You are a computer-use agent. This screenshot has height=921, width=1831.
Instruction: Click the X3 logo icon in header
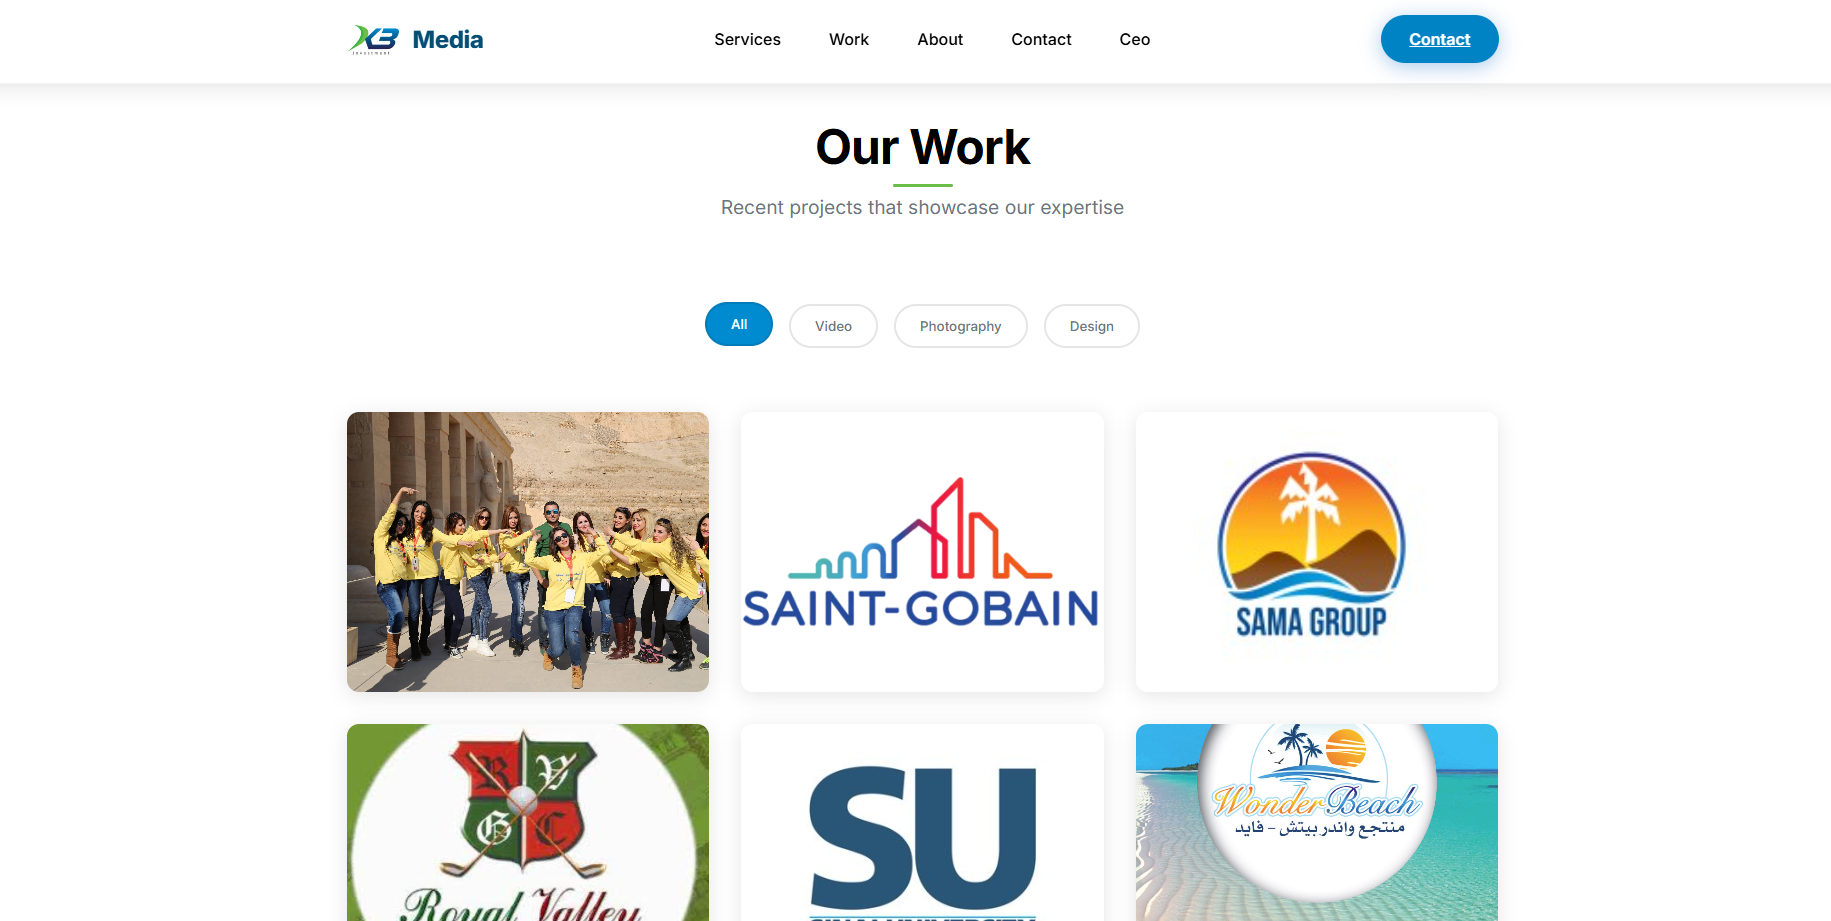374,39
